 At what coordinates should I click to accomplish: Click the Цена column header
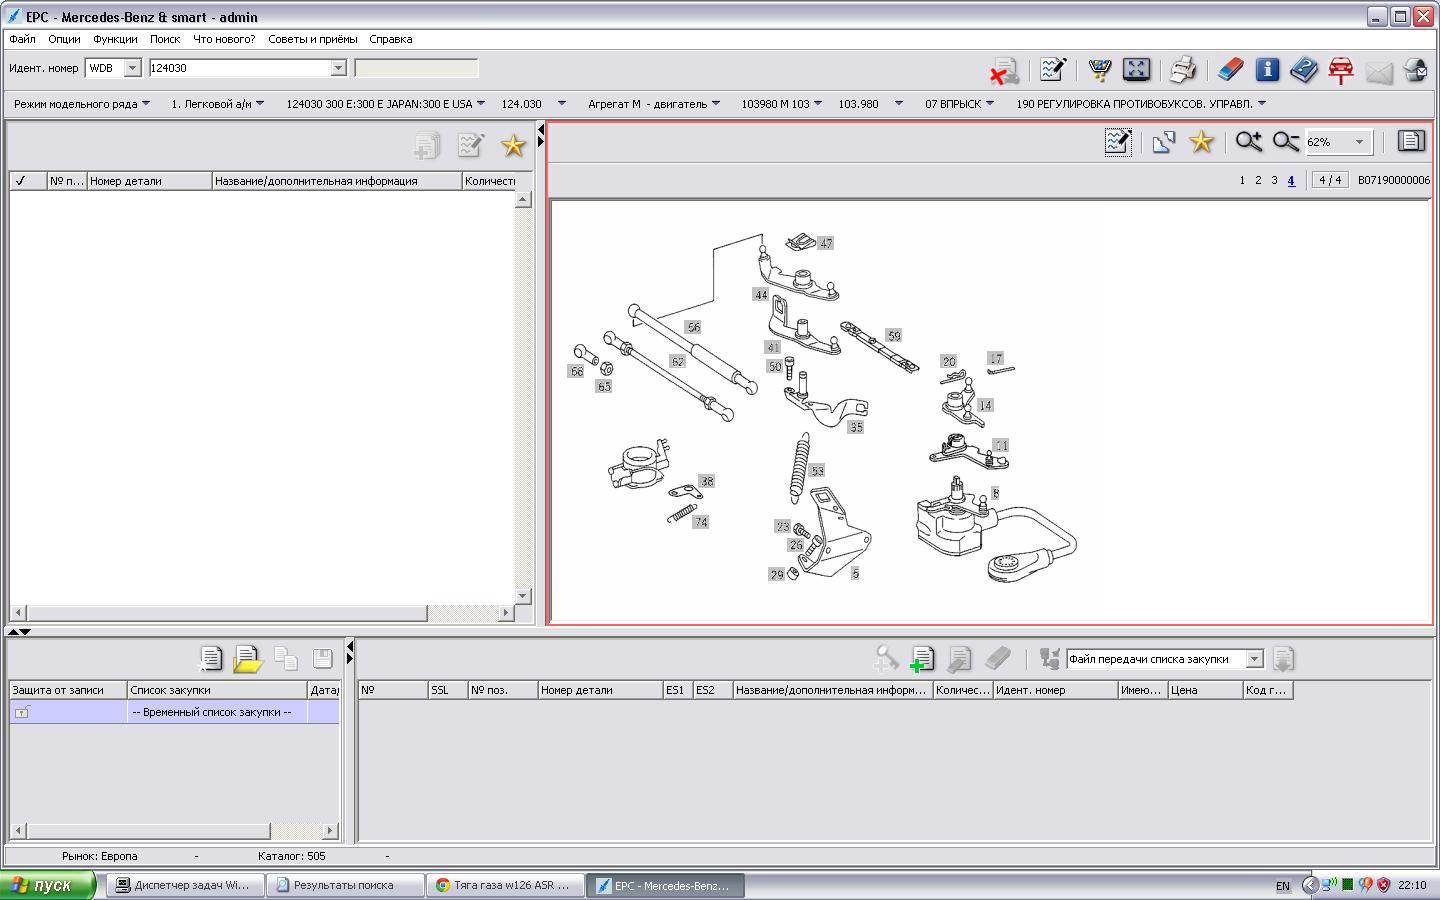pos(1205,690)
